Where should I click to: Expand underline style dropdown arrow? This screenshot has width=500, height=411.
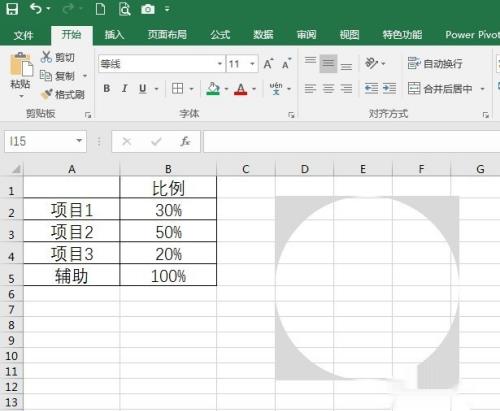(156, 89)
